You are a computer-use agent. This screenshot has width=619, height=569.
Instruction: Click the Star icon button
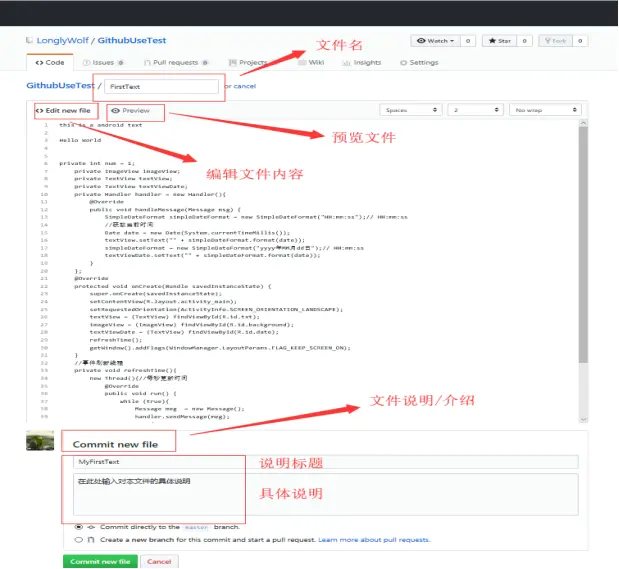click(499, 41)
